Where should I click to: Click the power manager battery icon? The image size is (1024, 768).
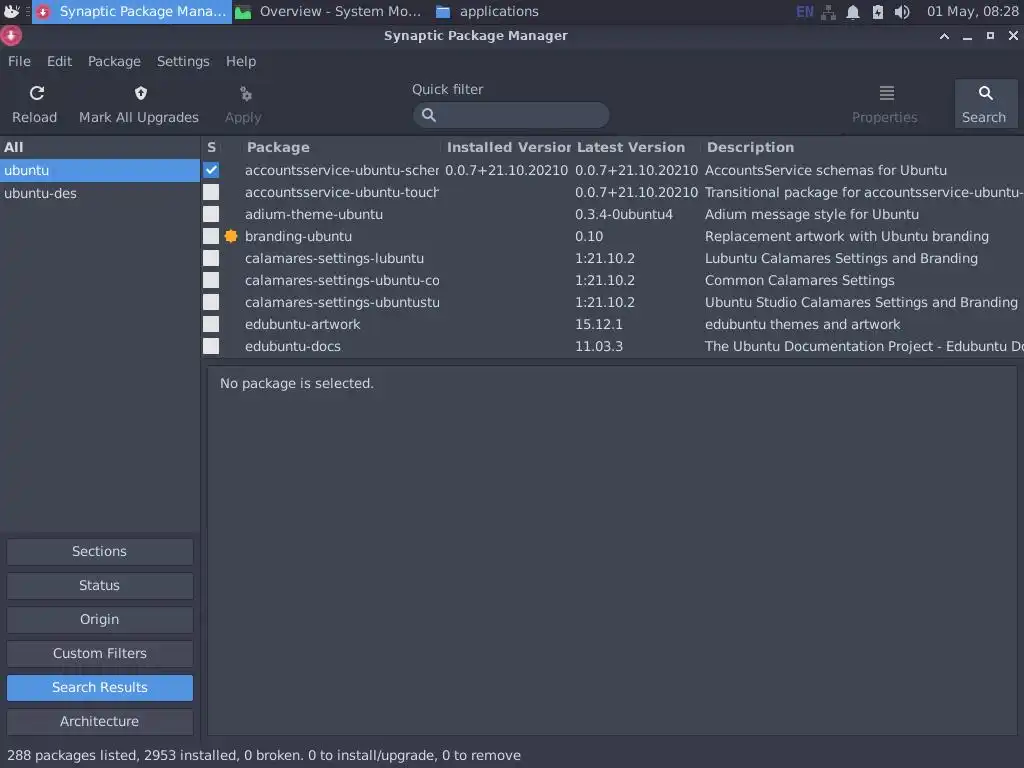pos(878,12)
